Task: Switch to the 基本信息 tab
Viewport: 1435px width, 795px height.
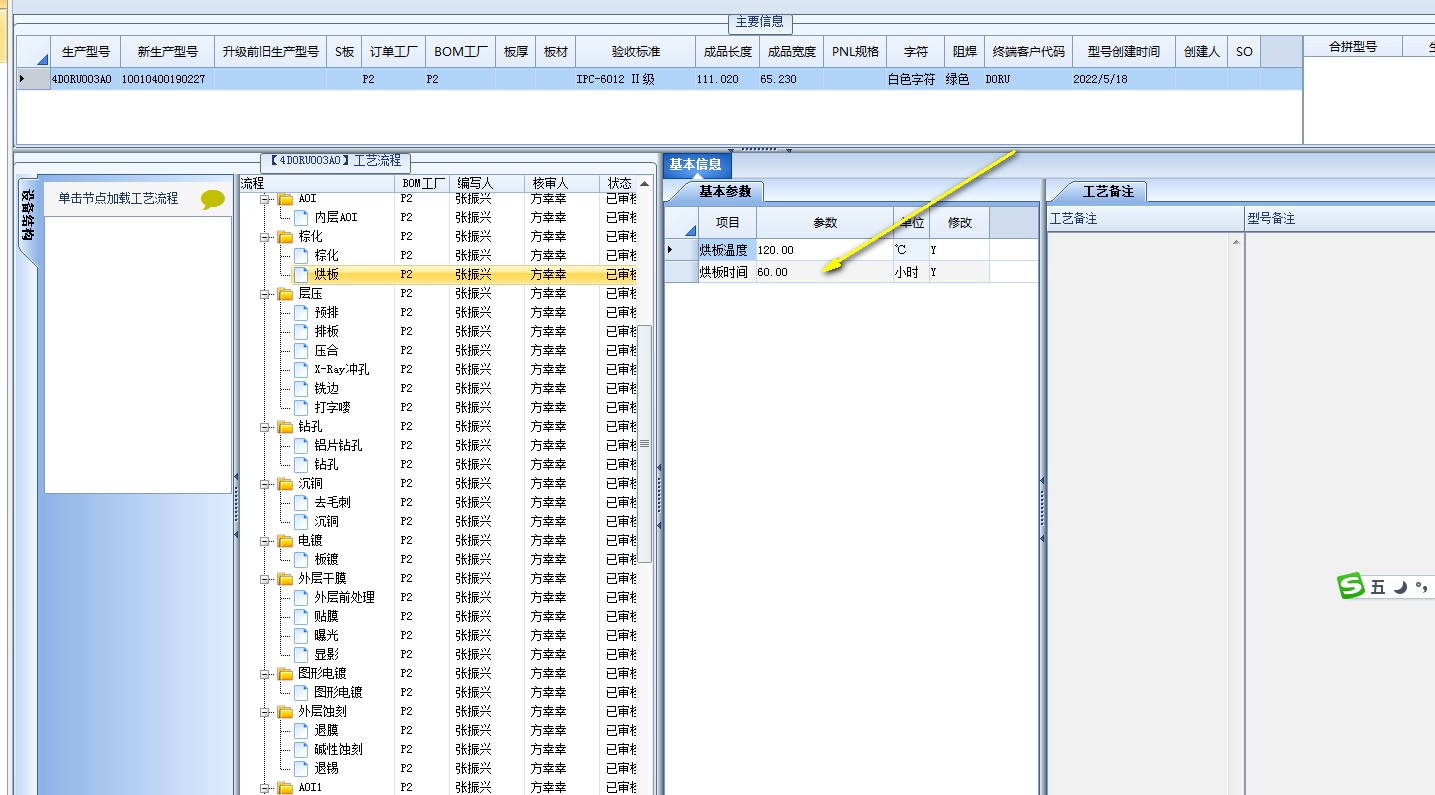Action: point(695,165)
